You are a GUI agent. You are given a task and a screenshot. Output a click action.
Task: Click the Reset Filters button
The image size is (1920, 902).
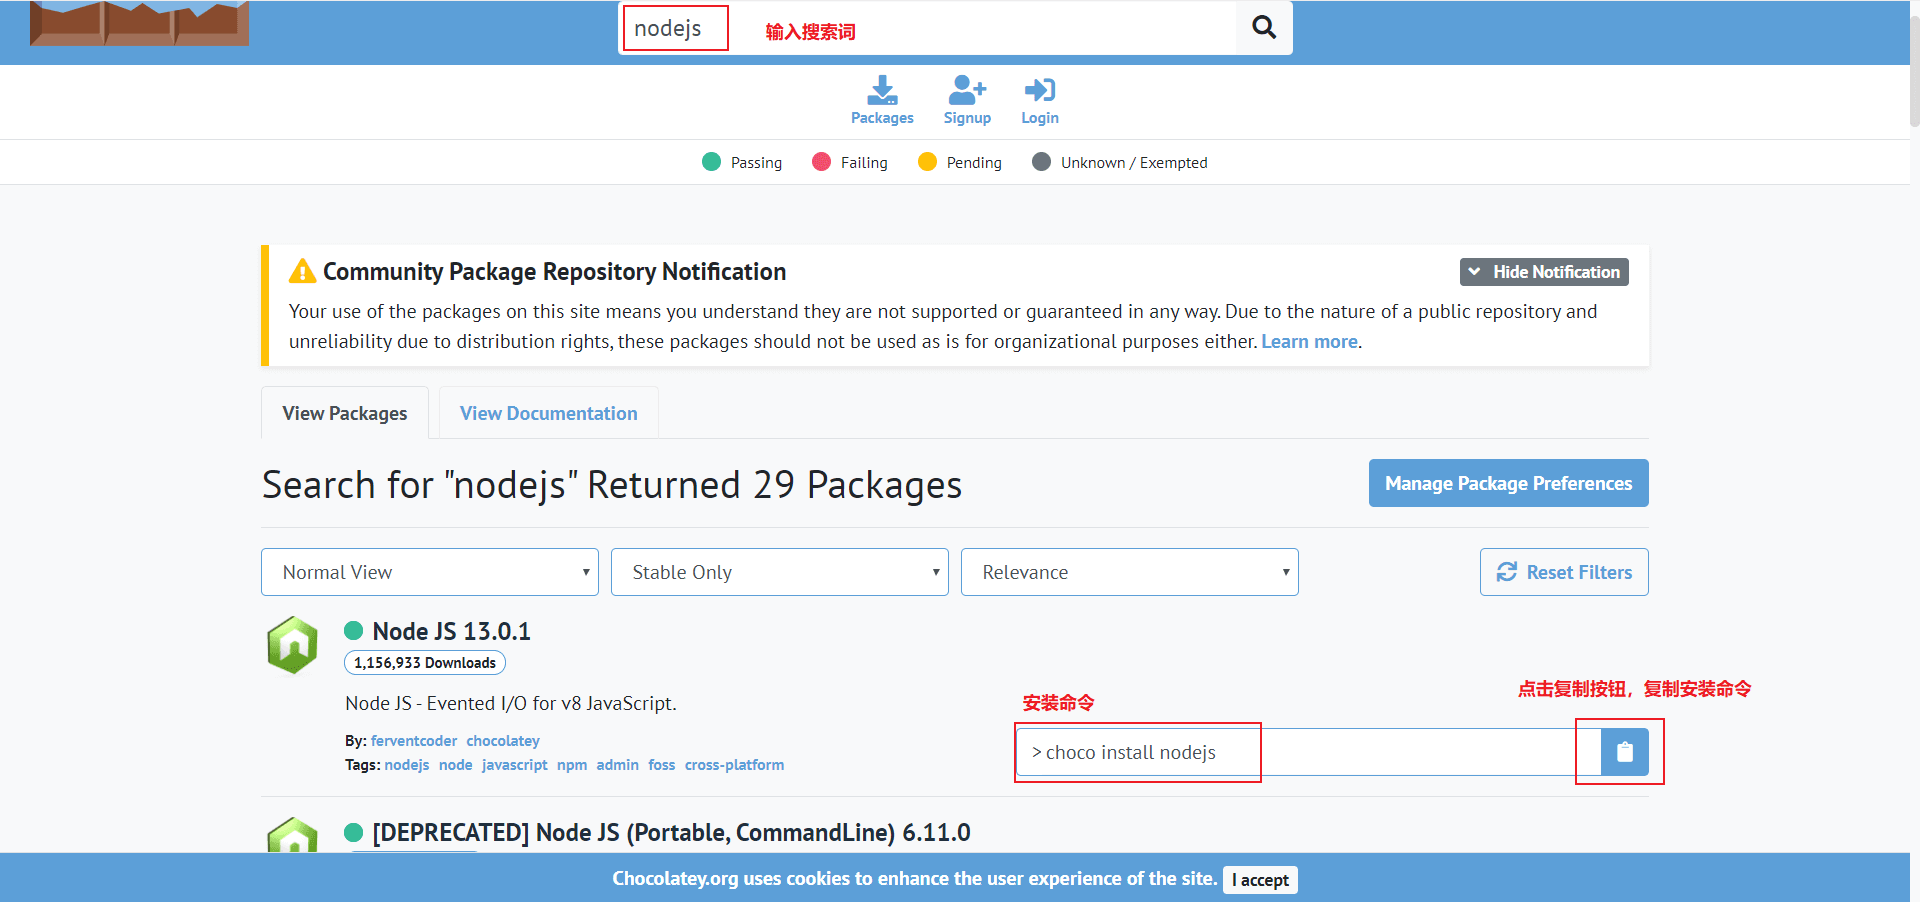(1564, 572)
